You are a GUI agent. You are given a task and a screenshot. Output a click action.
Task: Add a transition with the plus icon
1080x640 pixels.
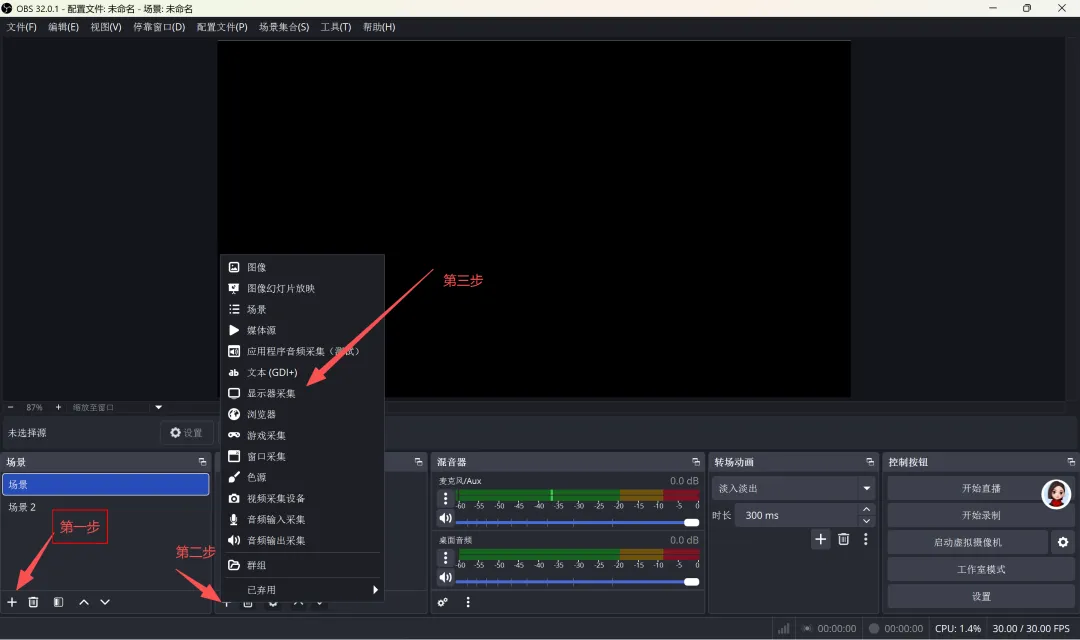[820, 539]
